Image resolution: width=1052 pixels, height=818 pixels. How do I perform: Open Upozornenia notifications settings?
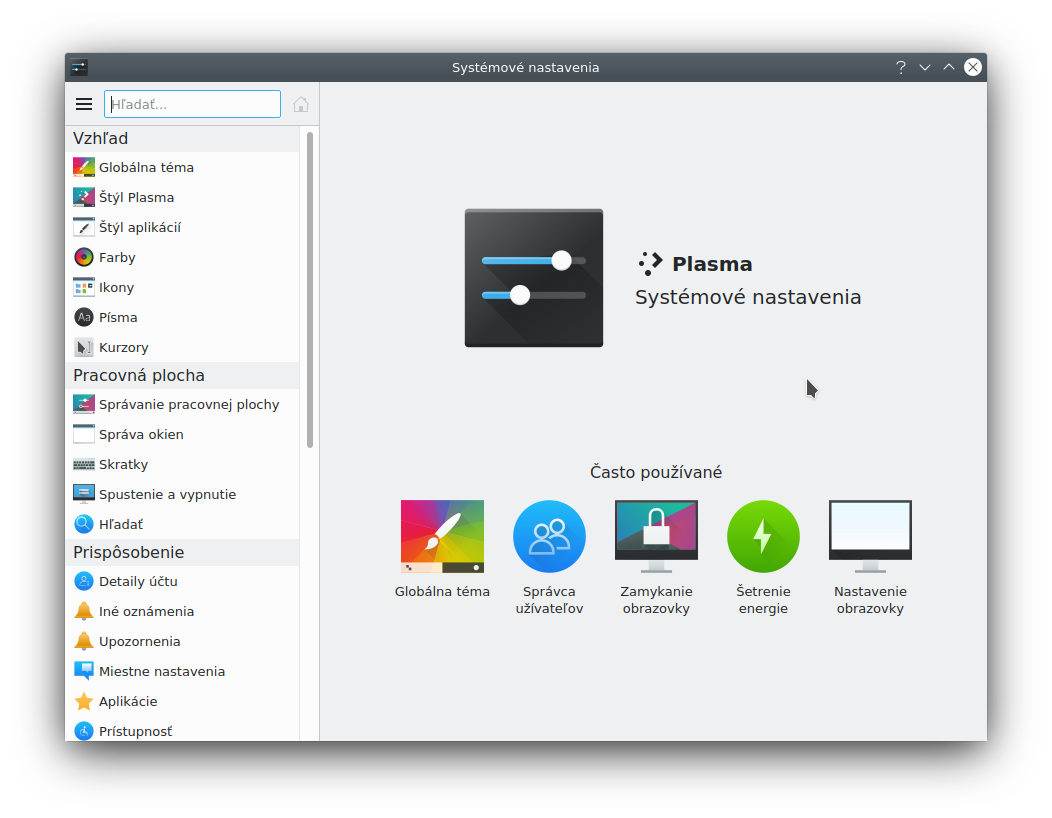tap(182, 641)
